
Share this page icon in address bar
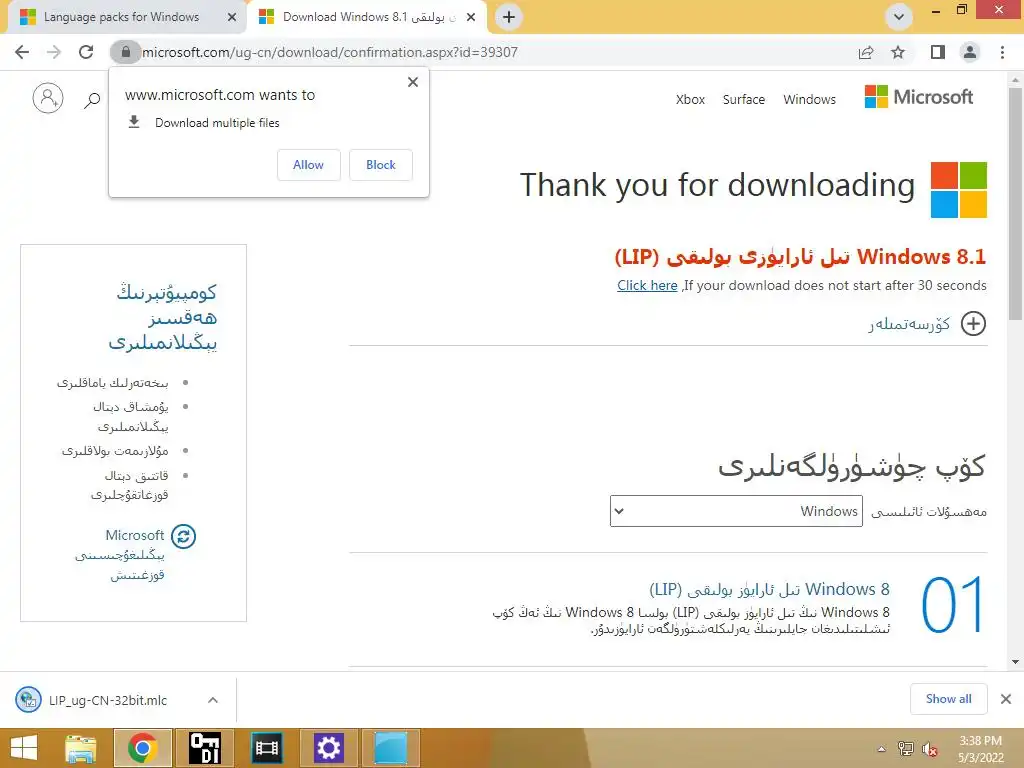coord(866,52)
